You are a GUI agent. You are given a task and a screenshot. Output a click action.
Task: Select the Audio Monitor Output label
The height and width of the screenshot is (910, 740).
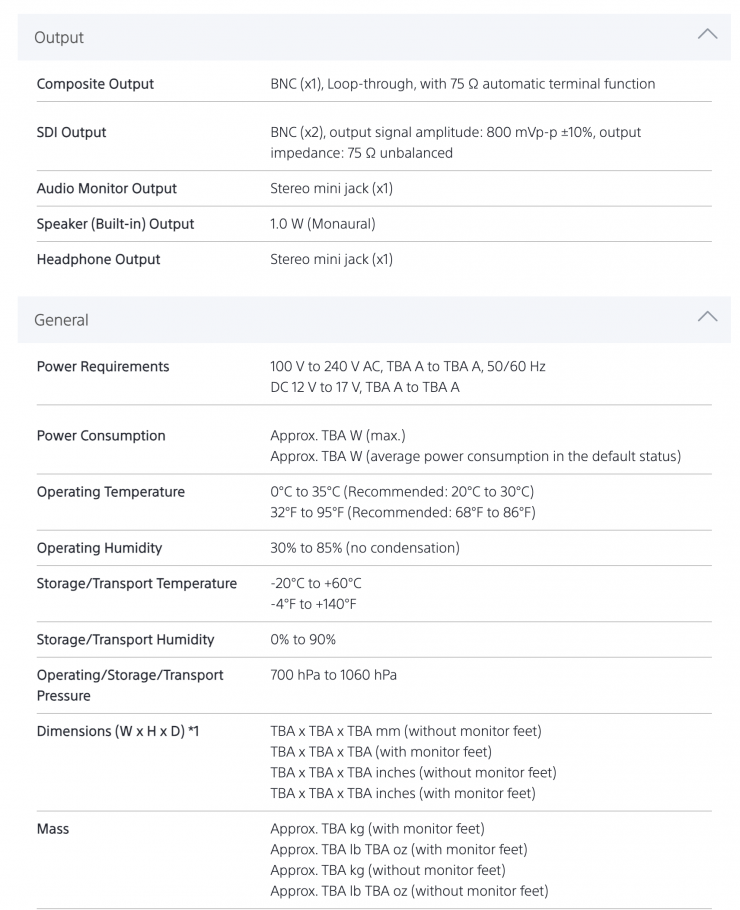[x=106, y=188]
